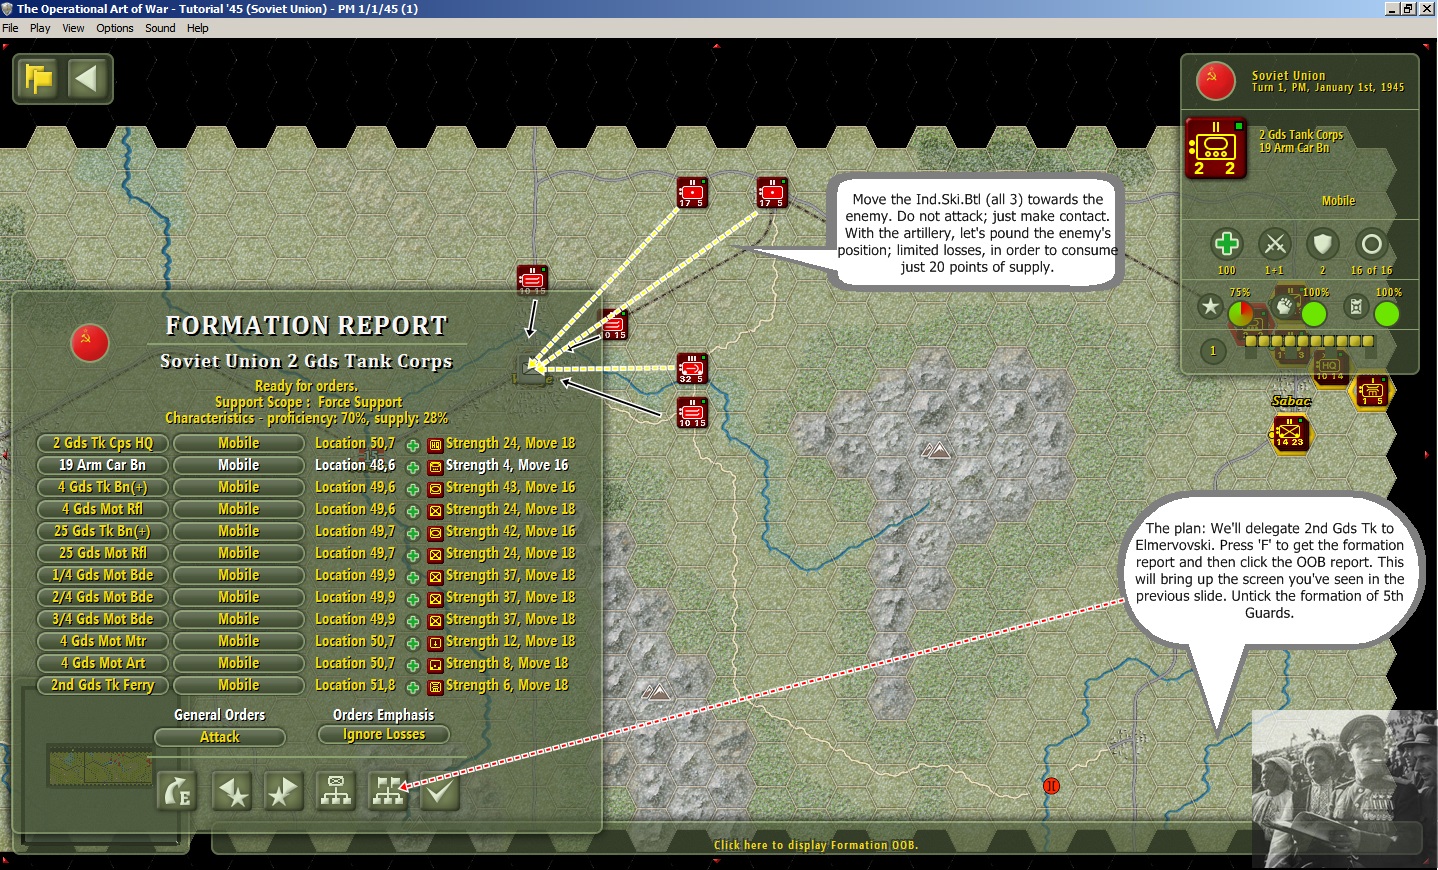Select the 2/4 Gds Mot Bde unit button
The width and height of the screenshot is (1438, 870).
[x=103, y=597]
